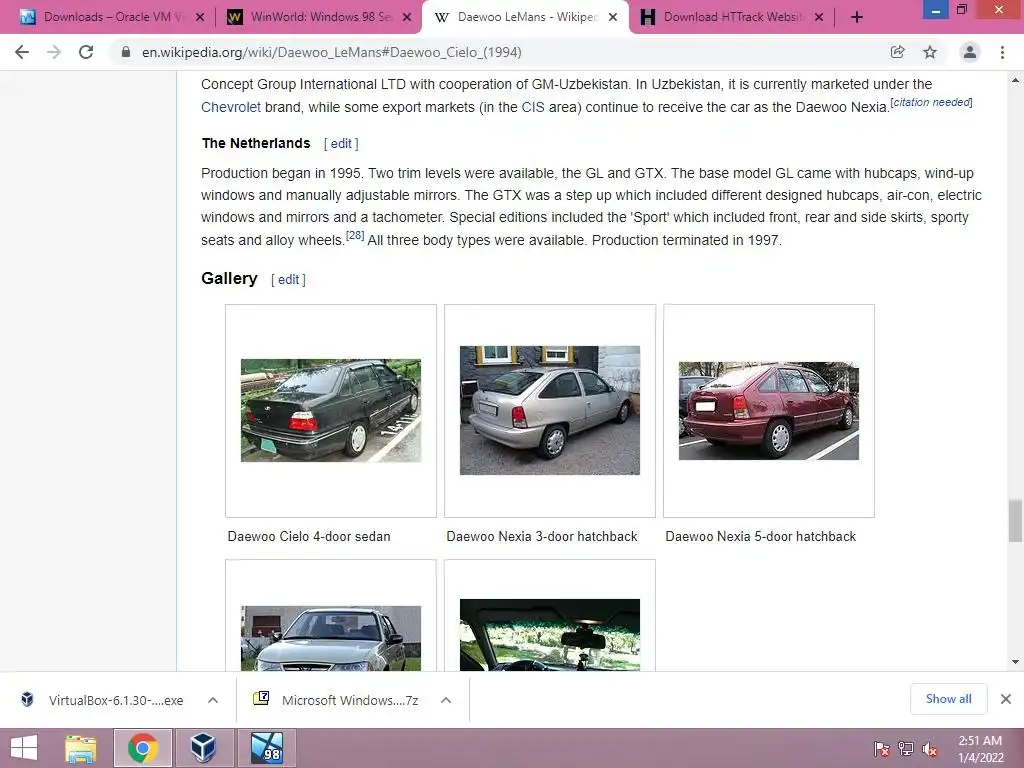1024x768 pixels.
Task: Switch to Download HTTrack Website tab
Action: (731, 17)
